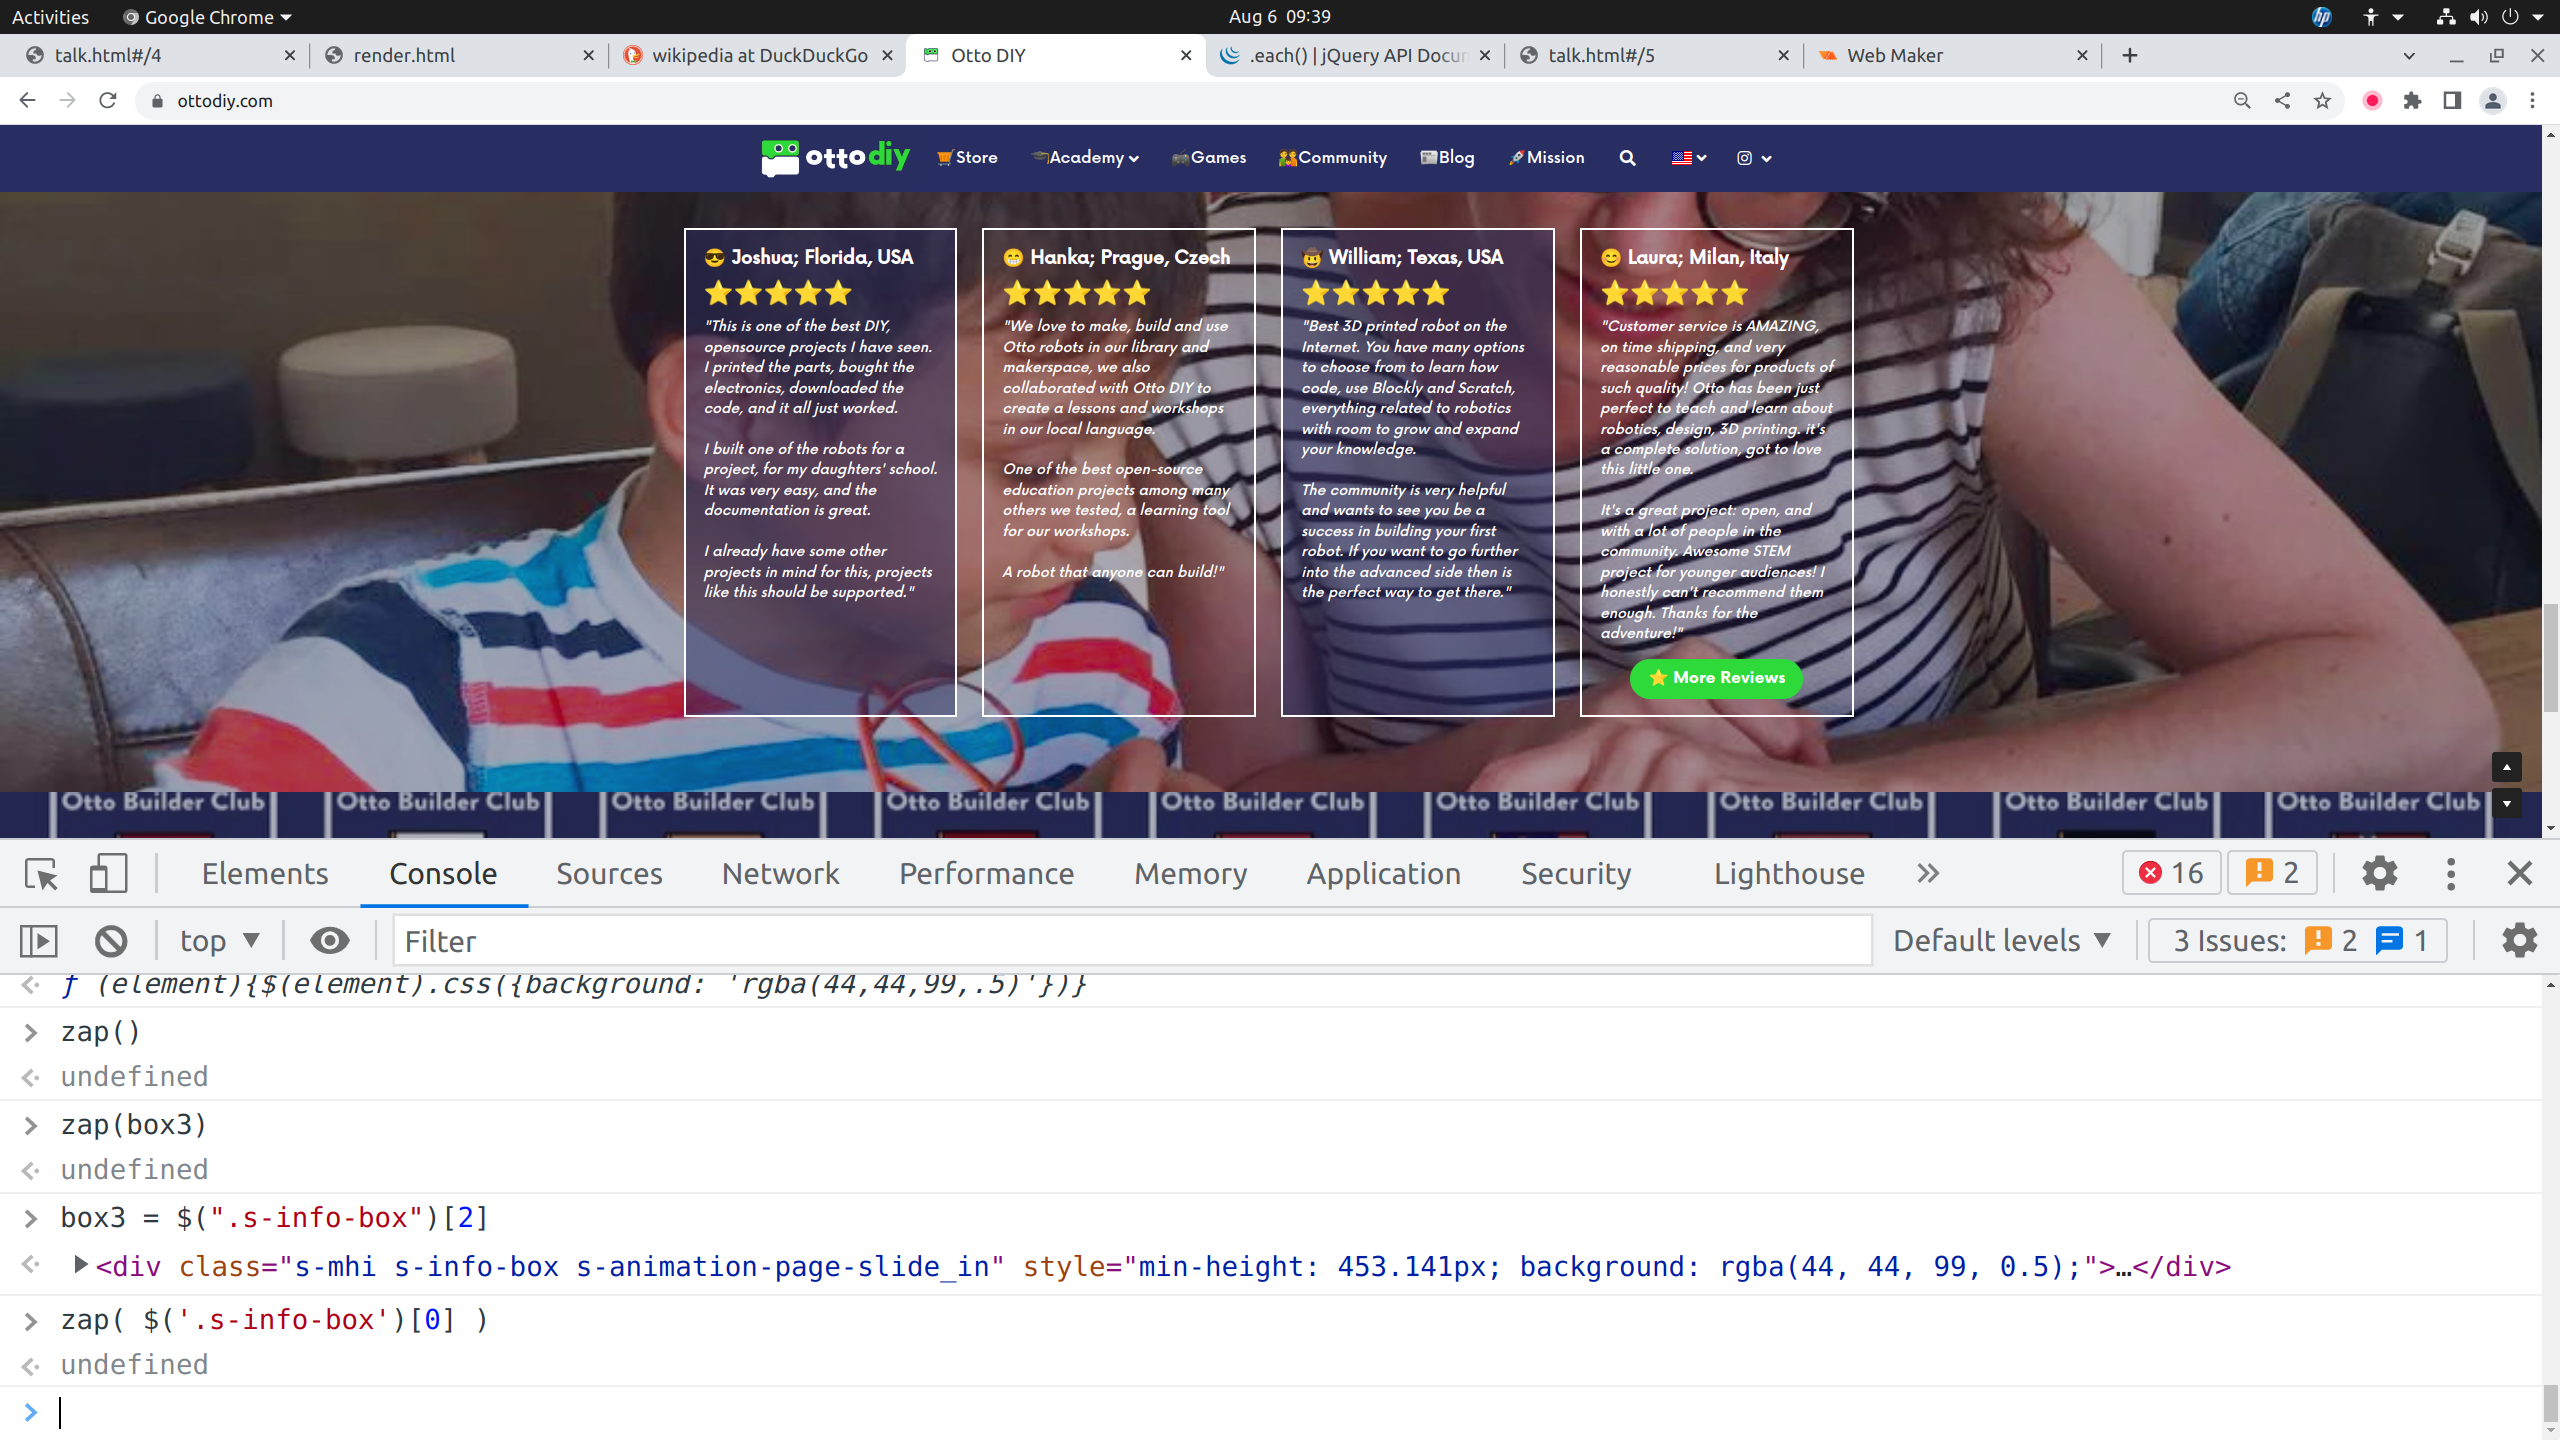
Task: Open console settings gear on filter row
Action: 2519,941
